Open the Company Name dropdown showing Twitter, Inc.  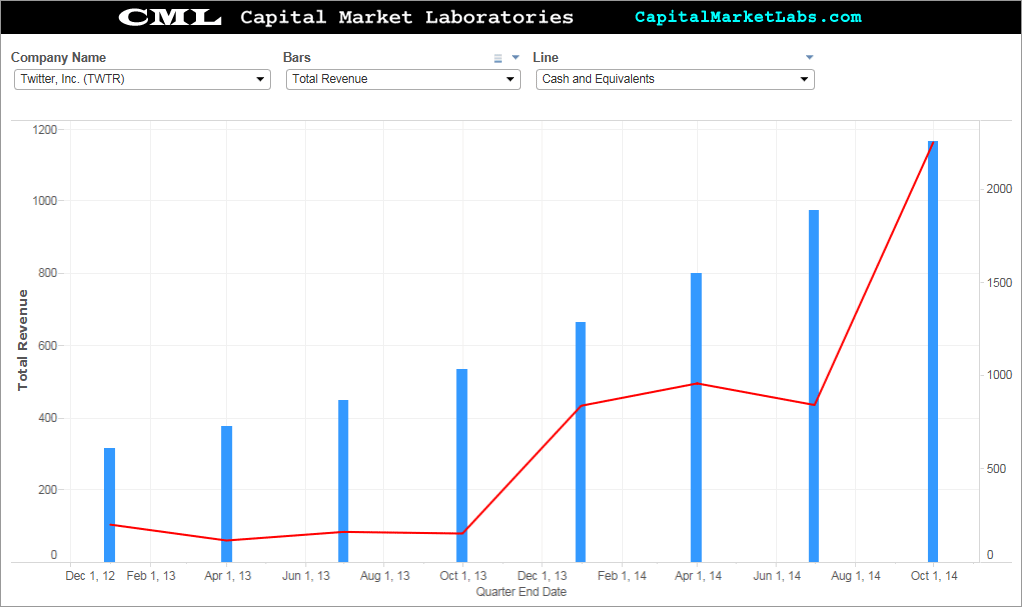point(142,79)
